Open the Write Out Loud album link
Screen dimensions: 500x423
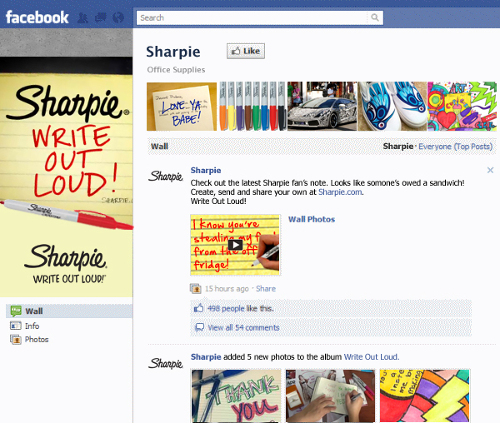(x=371, y=357)
